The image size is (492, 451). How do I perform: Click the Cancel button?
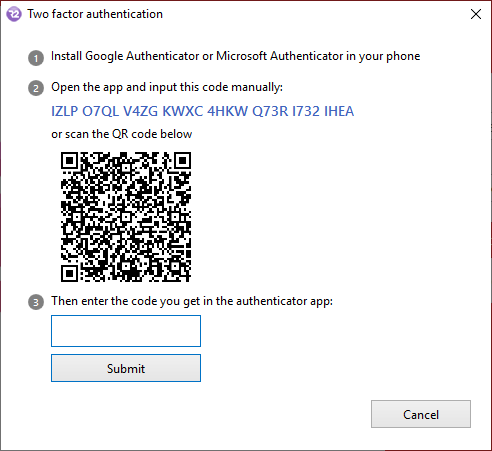click(421, 414)
